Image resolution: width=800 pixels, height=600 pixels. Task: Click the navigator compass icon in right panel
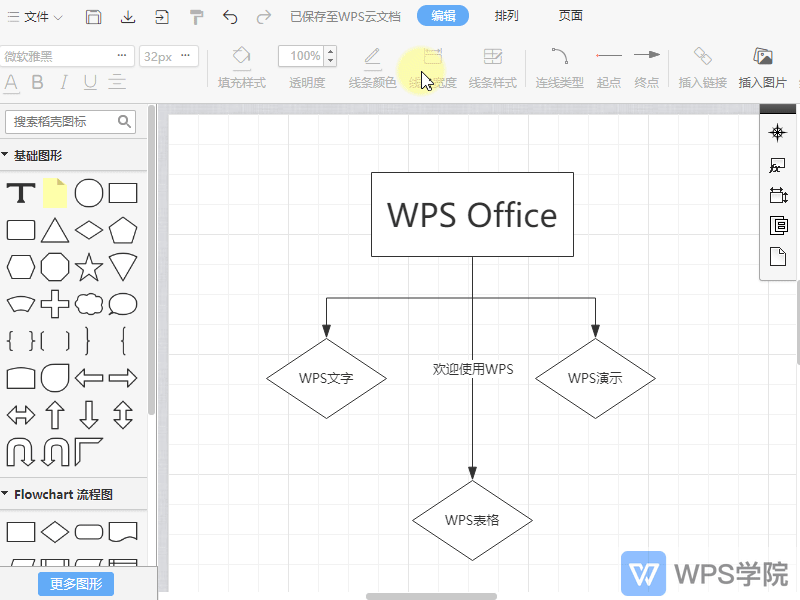pos(778,133)
